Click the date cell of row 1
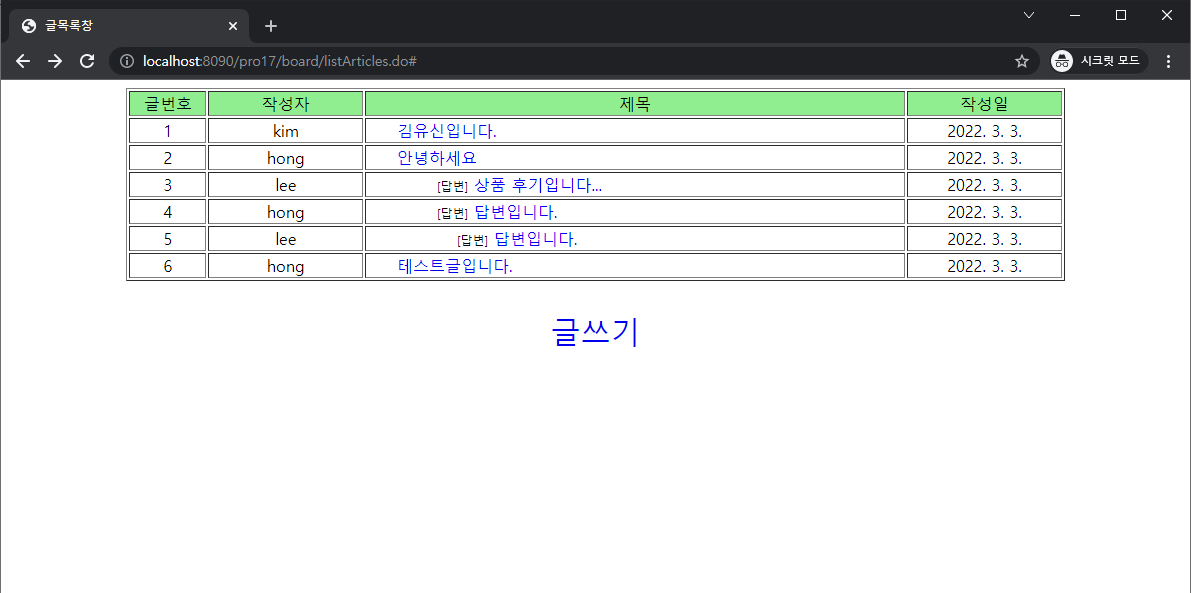 pos(984,131)
